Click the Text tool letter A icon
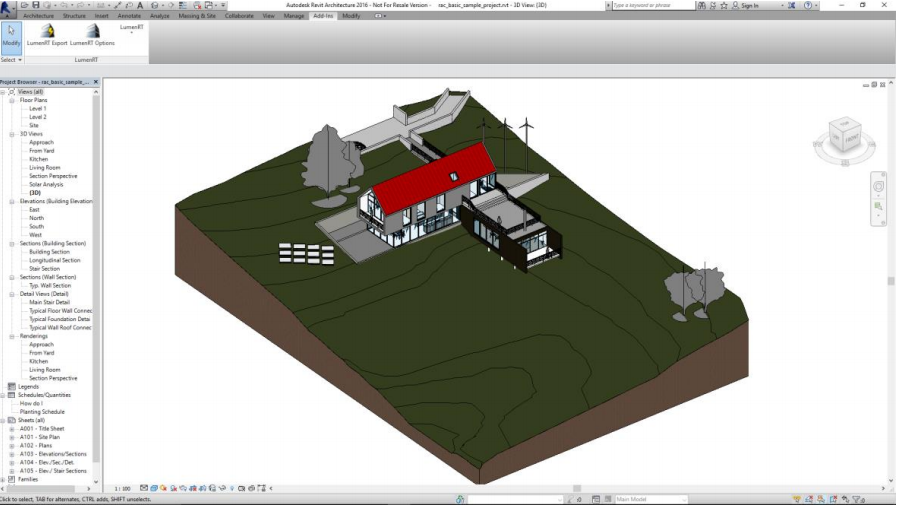The width and height of the screenshot is (900, 505). click(x=139, y=5)
